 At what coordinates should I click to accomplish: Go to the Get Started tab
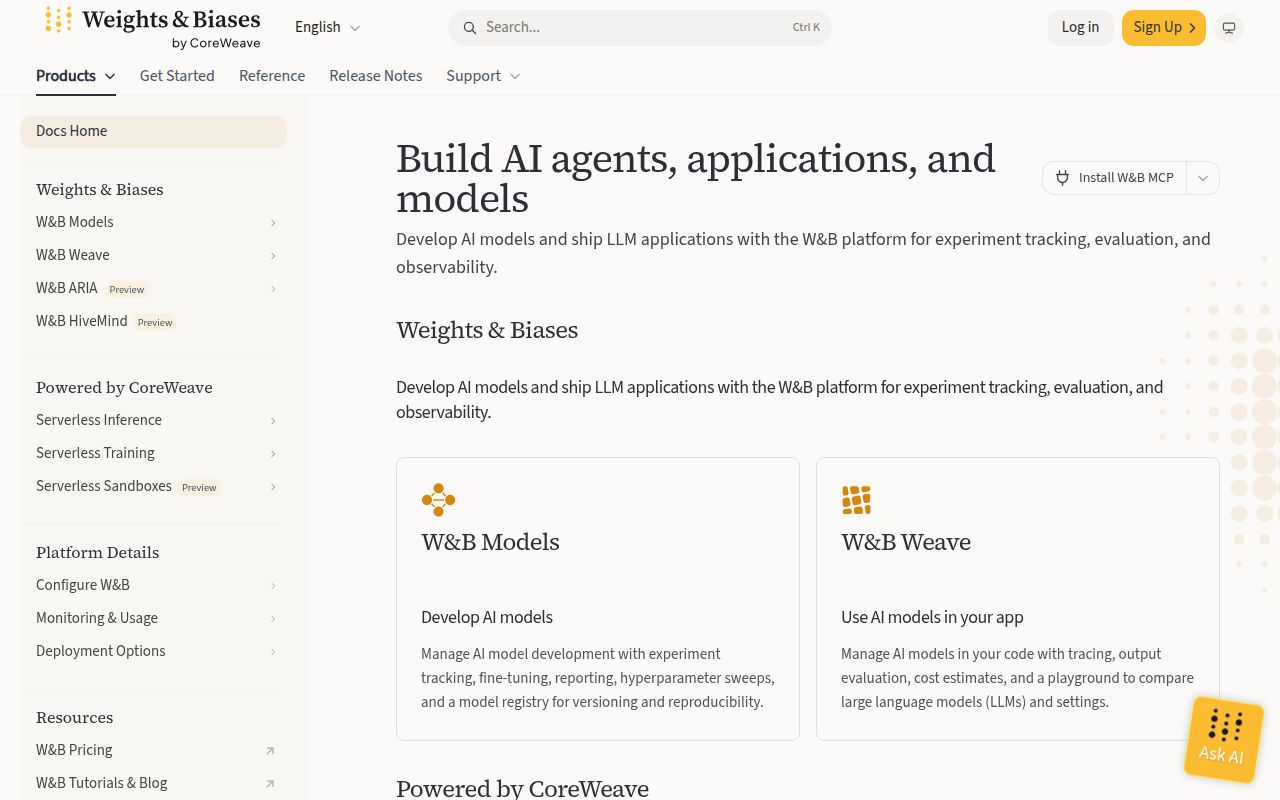pos(177,76)
